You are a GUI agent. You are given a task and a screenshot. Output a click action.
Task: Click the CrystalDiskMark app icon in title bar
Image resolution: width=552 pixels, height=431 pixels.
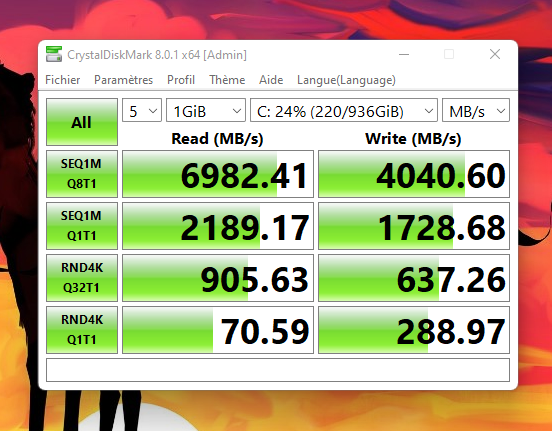pos(54,54)
